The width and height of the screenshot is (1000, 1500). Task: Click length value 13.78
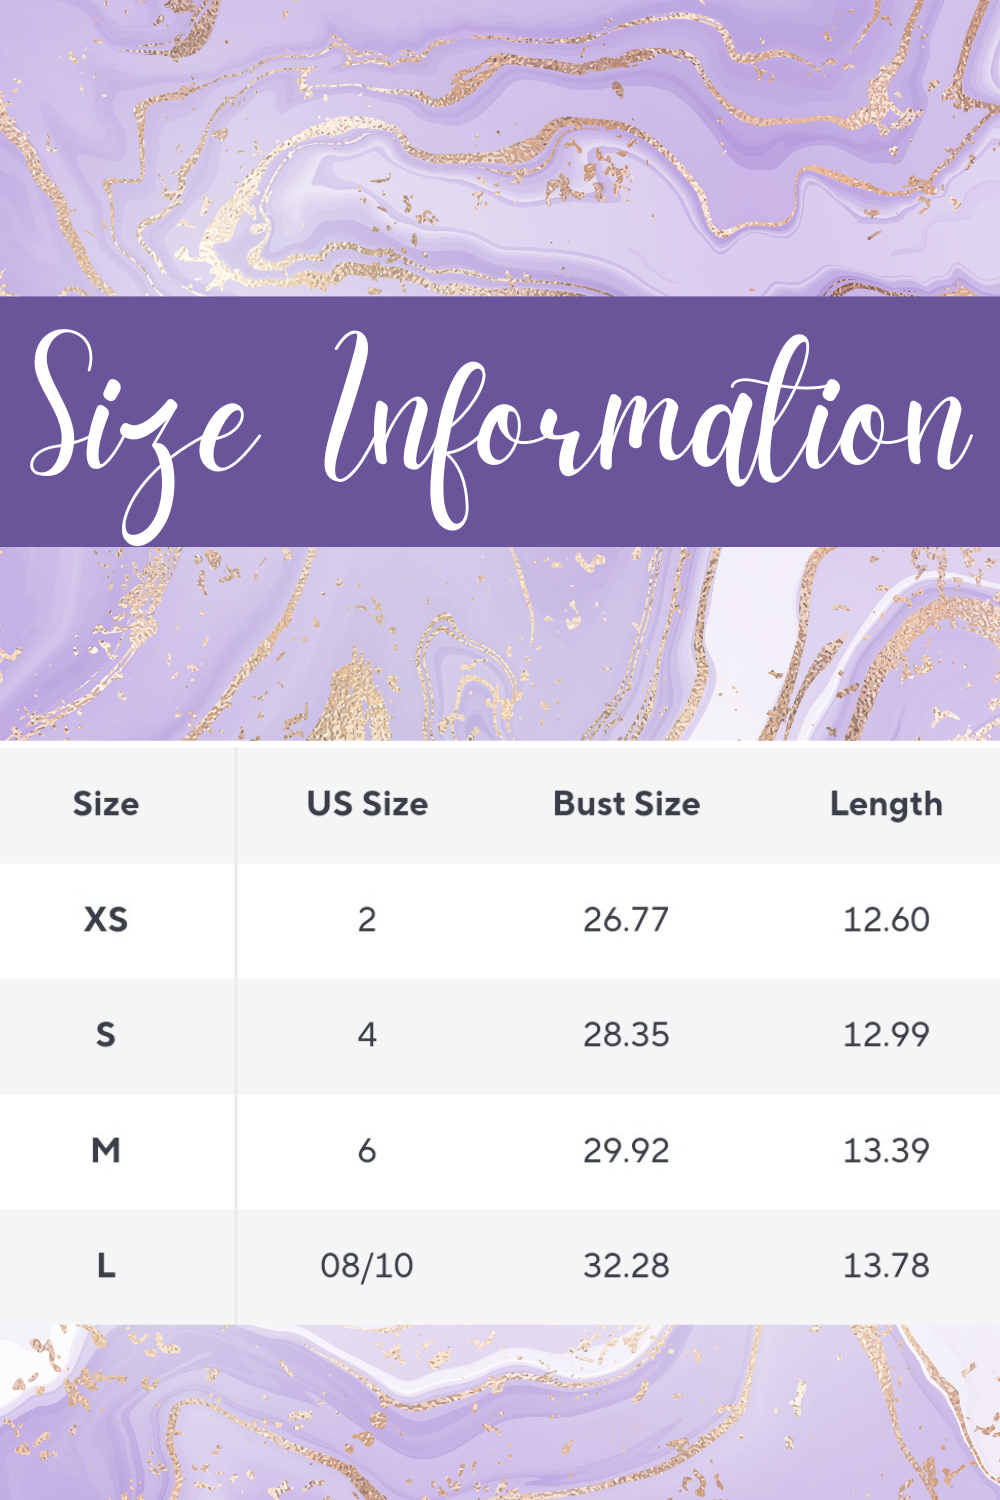(886, 1266)
